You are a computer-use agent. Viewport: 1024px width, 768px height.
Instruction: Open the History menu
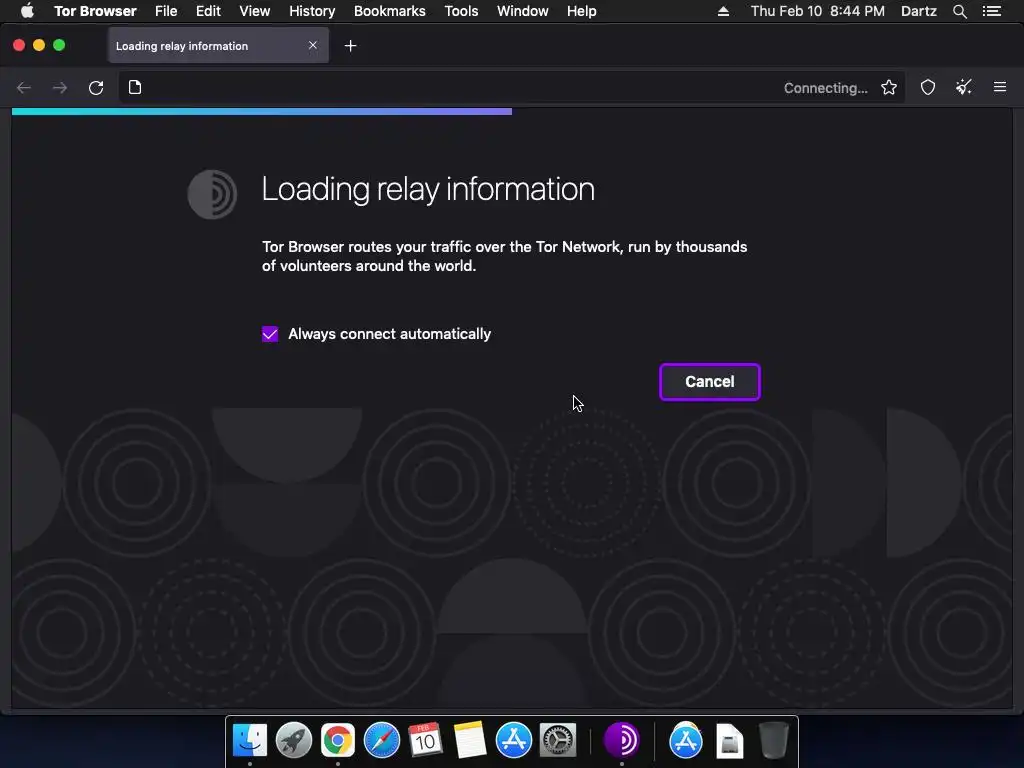point(312,11)
